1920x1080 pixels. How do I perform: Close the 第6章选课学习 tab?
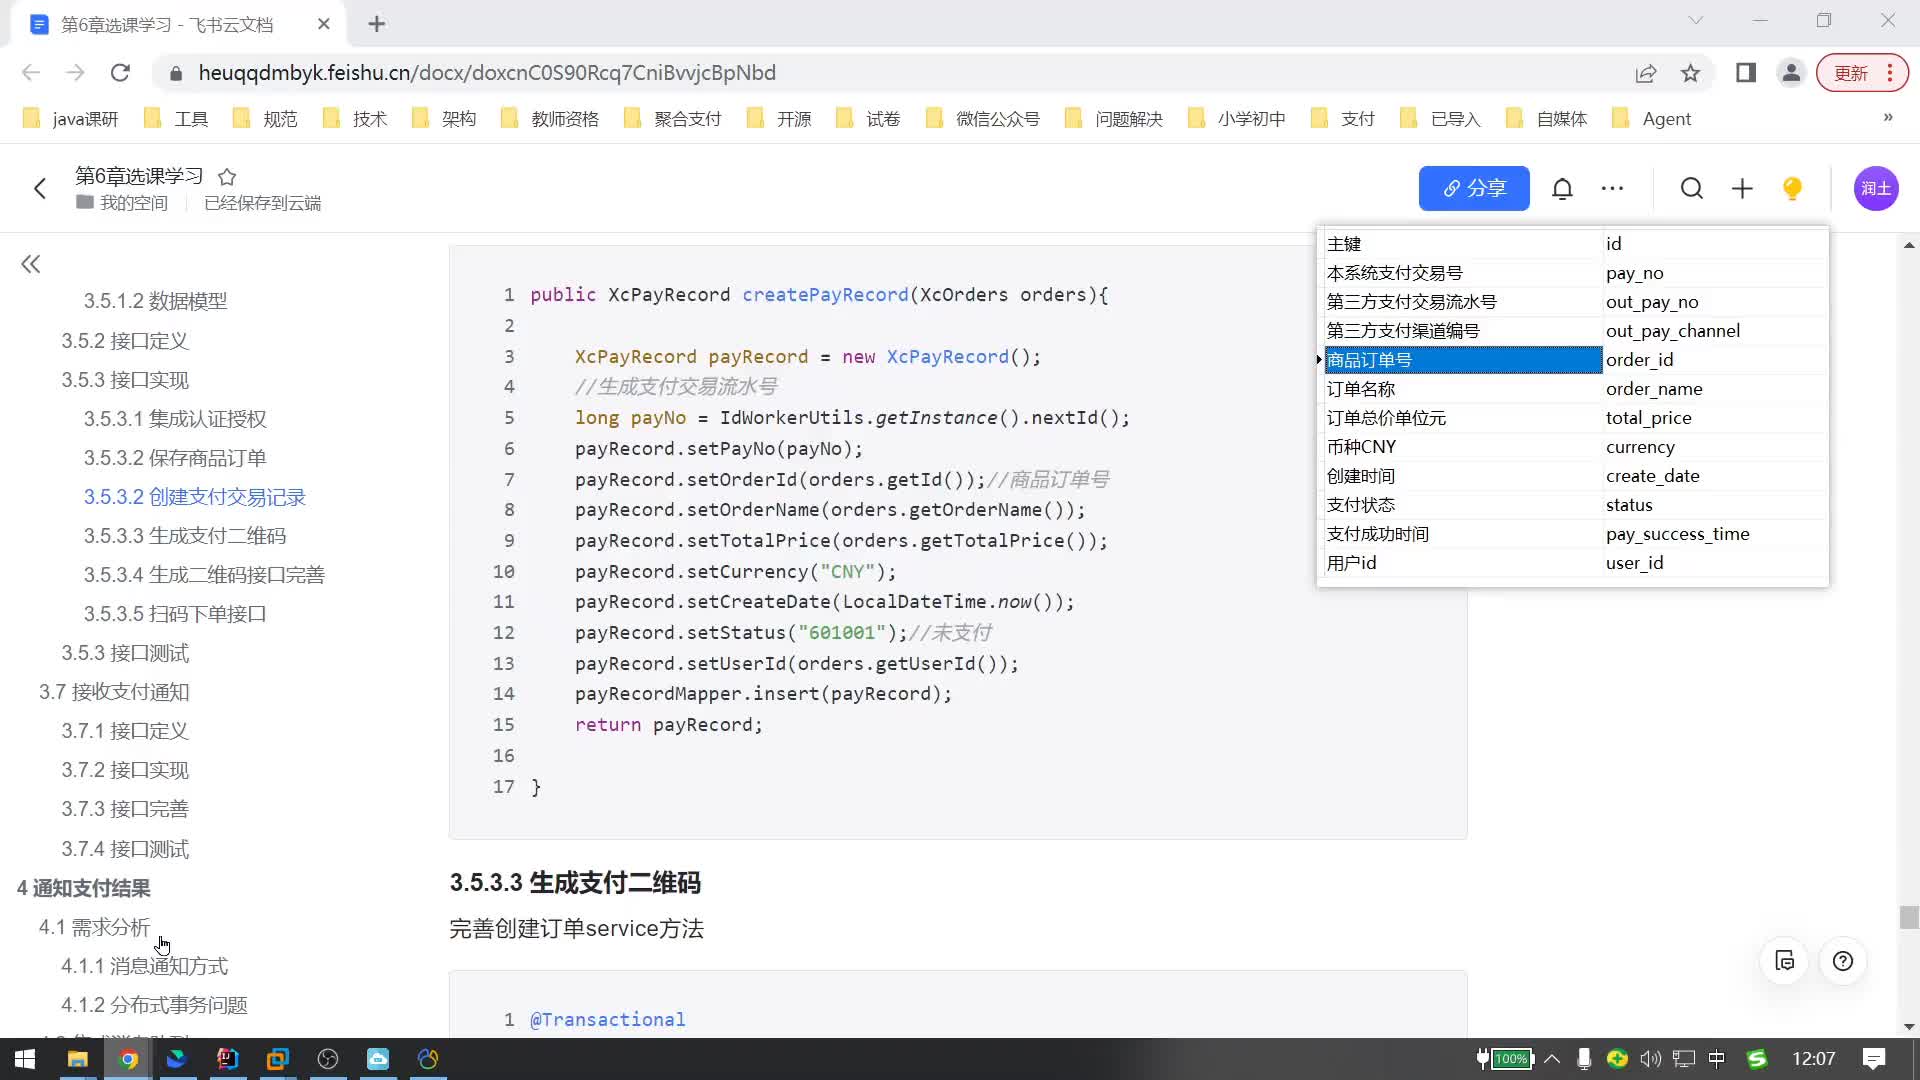click(x=323, y=24)
